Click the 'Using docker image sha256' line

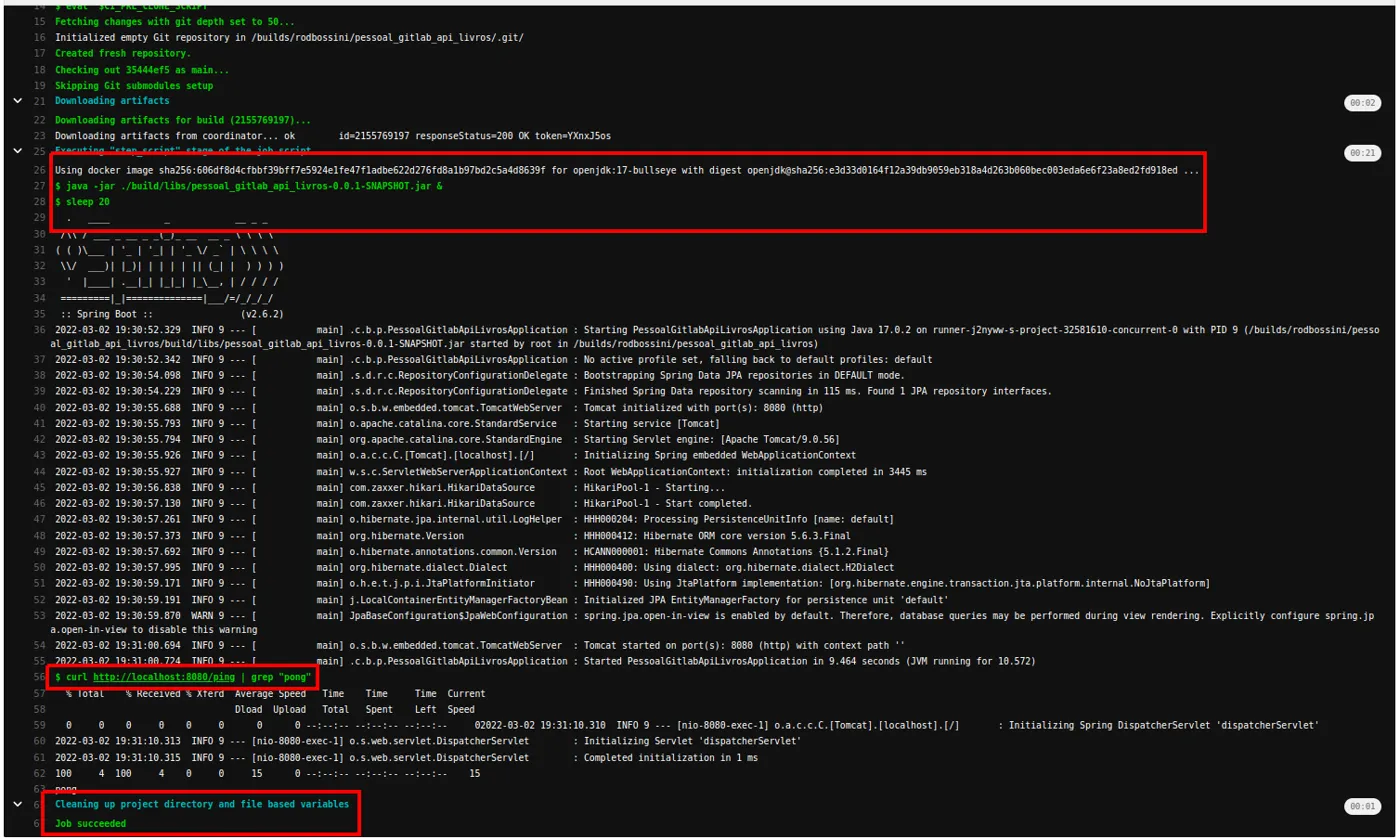[x=627, y=170]
